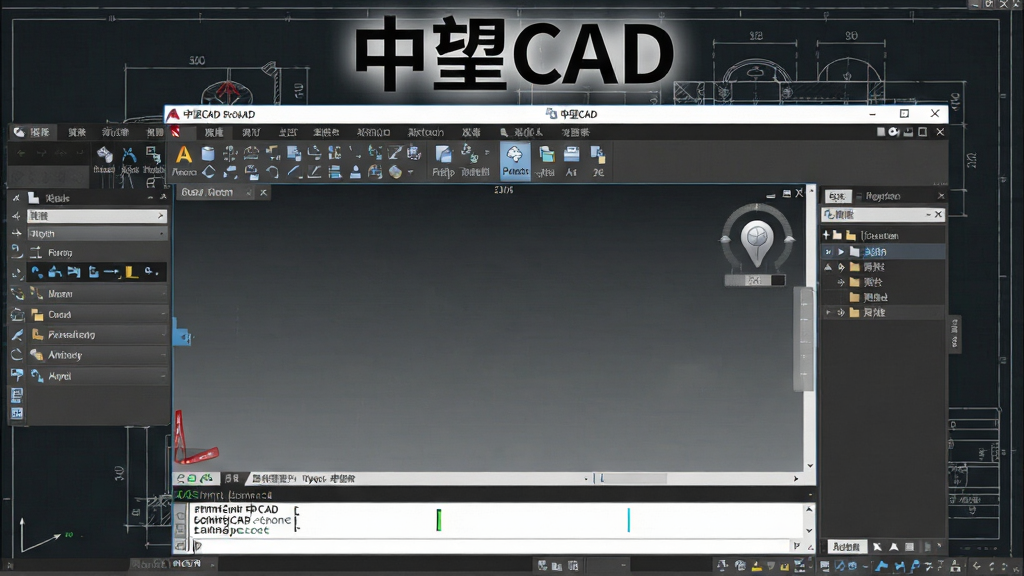Viewport: 1024px width, 576px height.
Task: Close the open drawing document tab
Action: (263, 192)
